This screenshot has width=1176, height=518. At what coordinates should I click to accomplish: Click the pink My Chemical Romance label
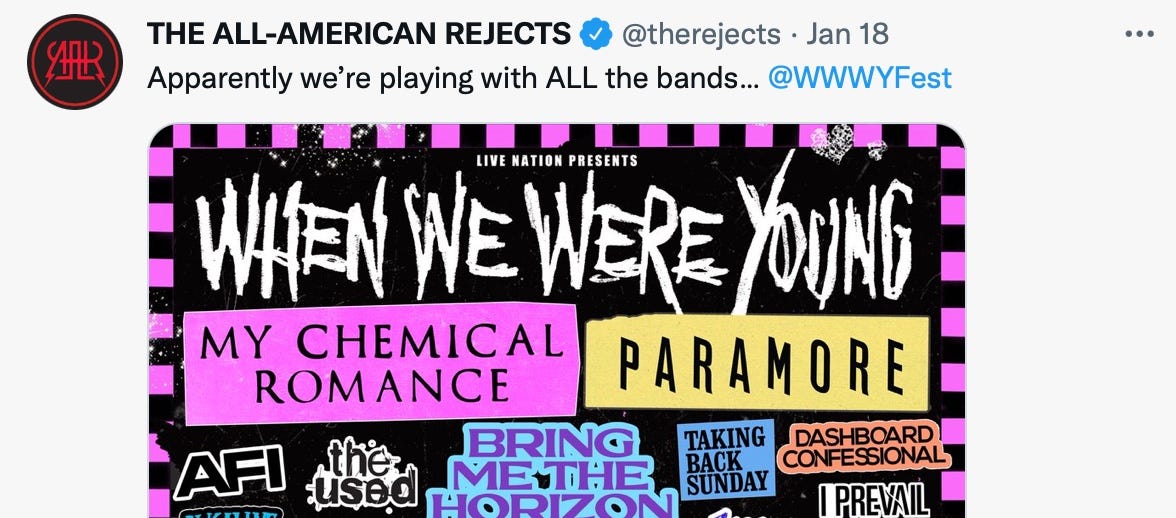click(x=381, y=363)
